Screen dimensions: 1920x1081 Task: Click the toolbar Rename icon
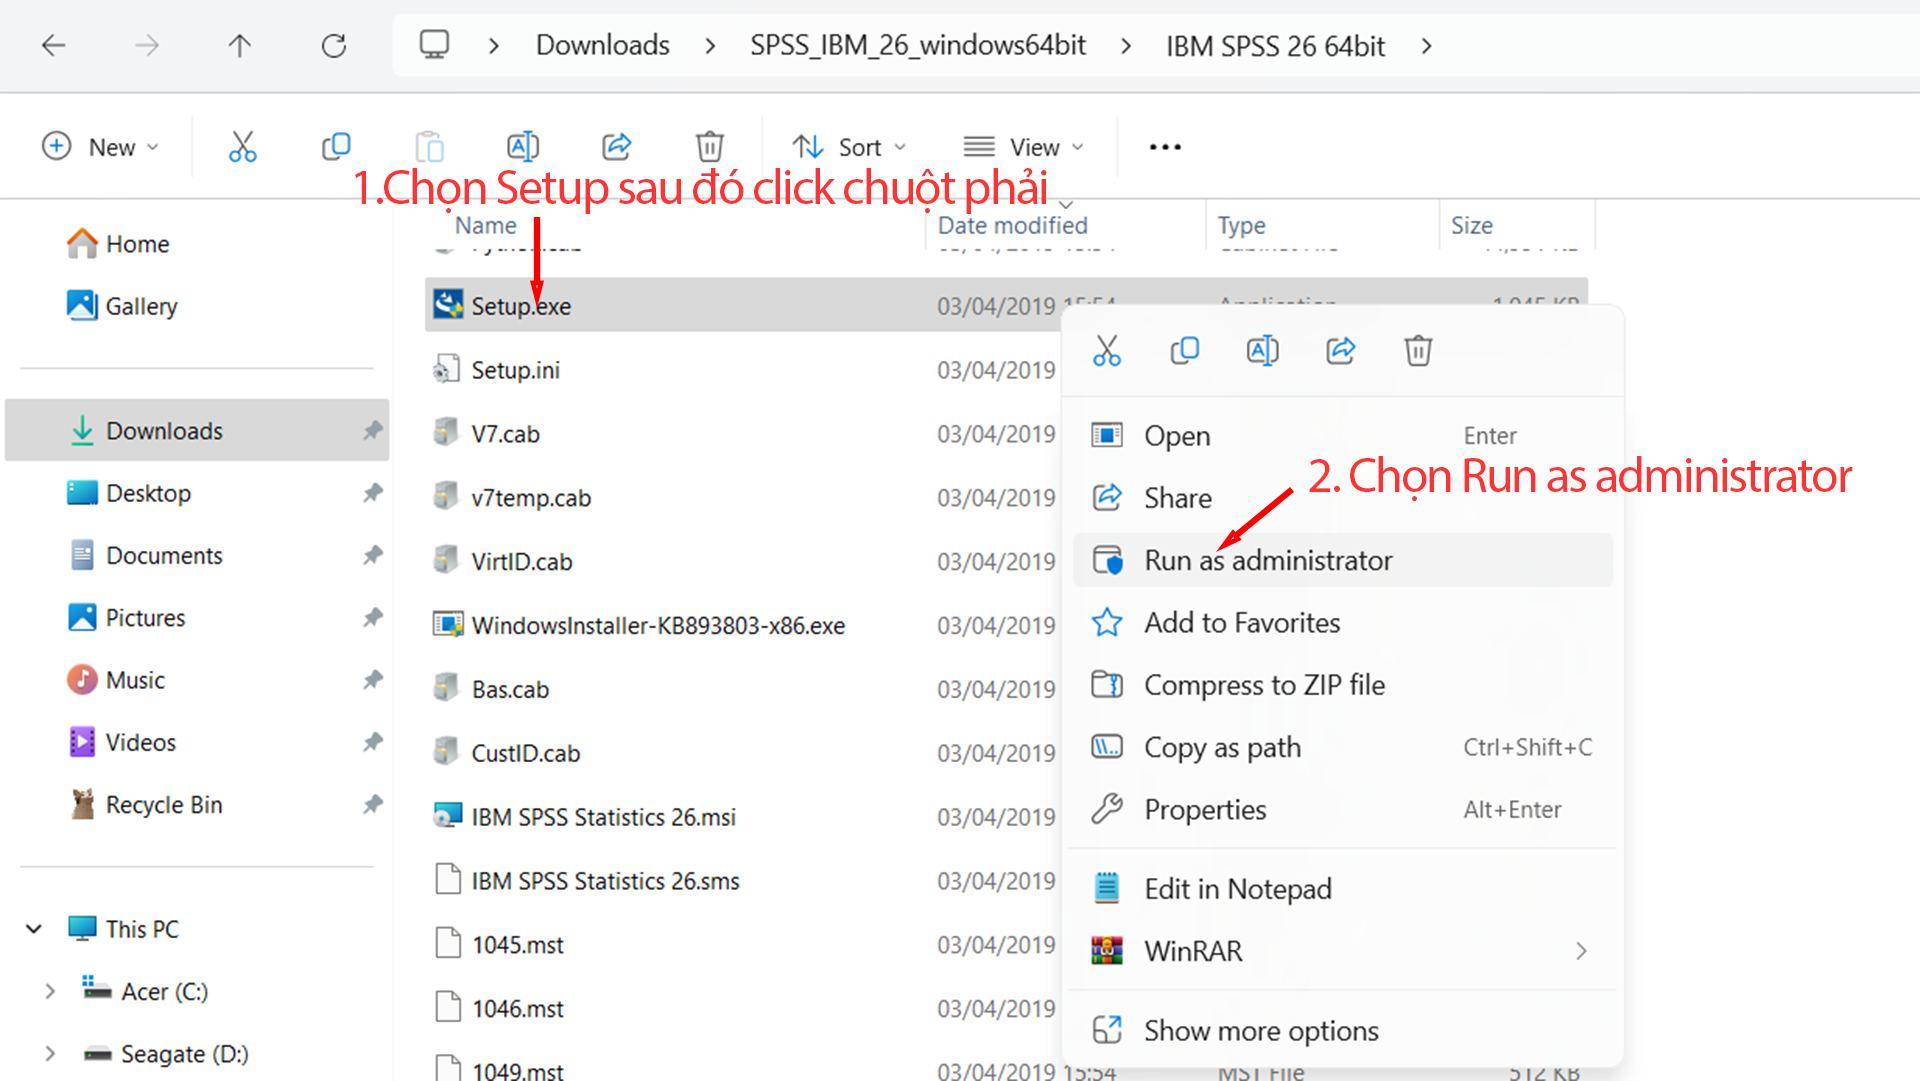523,147
